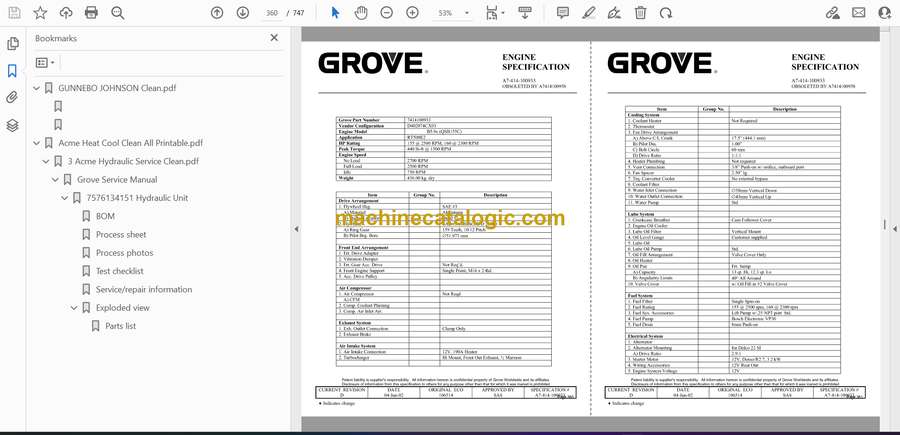
Task: Go to the Test checklist bookmark
Action: (x=119, y=271)
